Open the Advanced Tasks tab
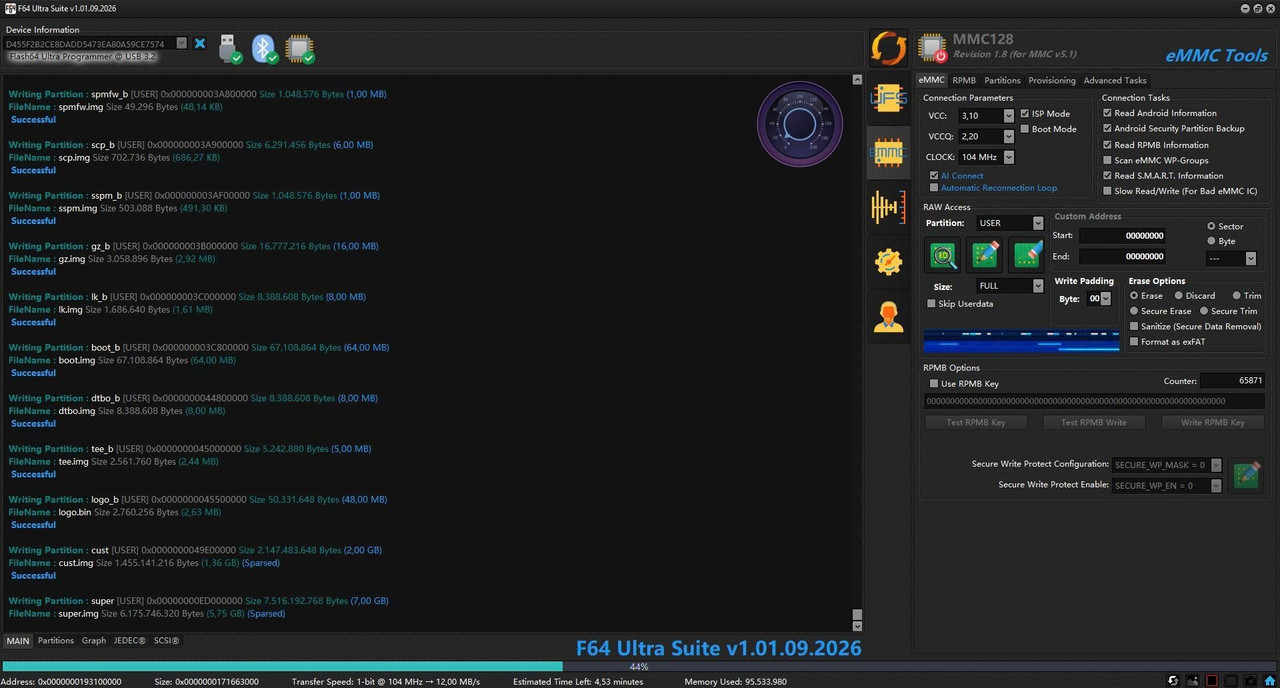This screenshot has height=688, width=1280. tap(1115, 81)
